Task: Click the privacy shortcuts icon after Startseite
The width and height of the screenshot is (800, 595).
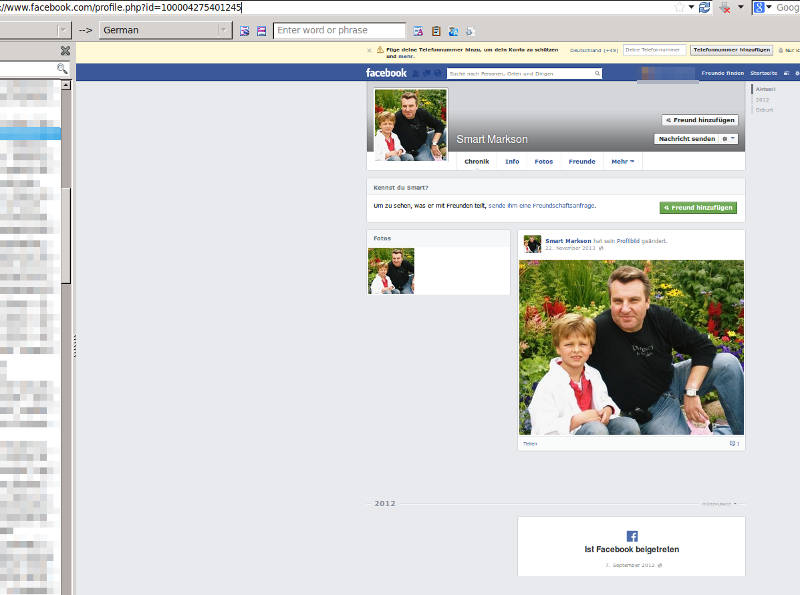Action: 786,73
